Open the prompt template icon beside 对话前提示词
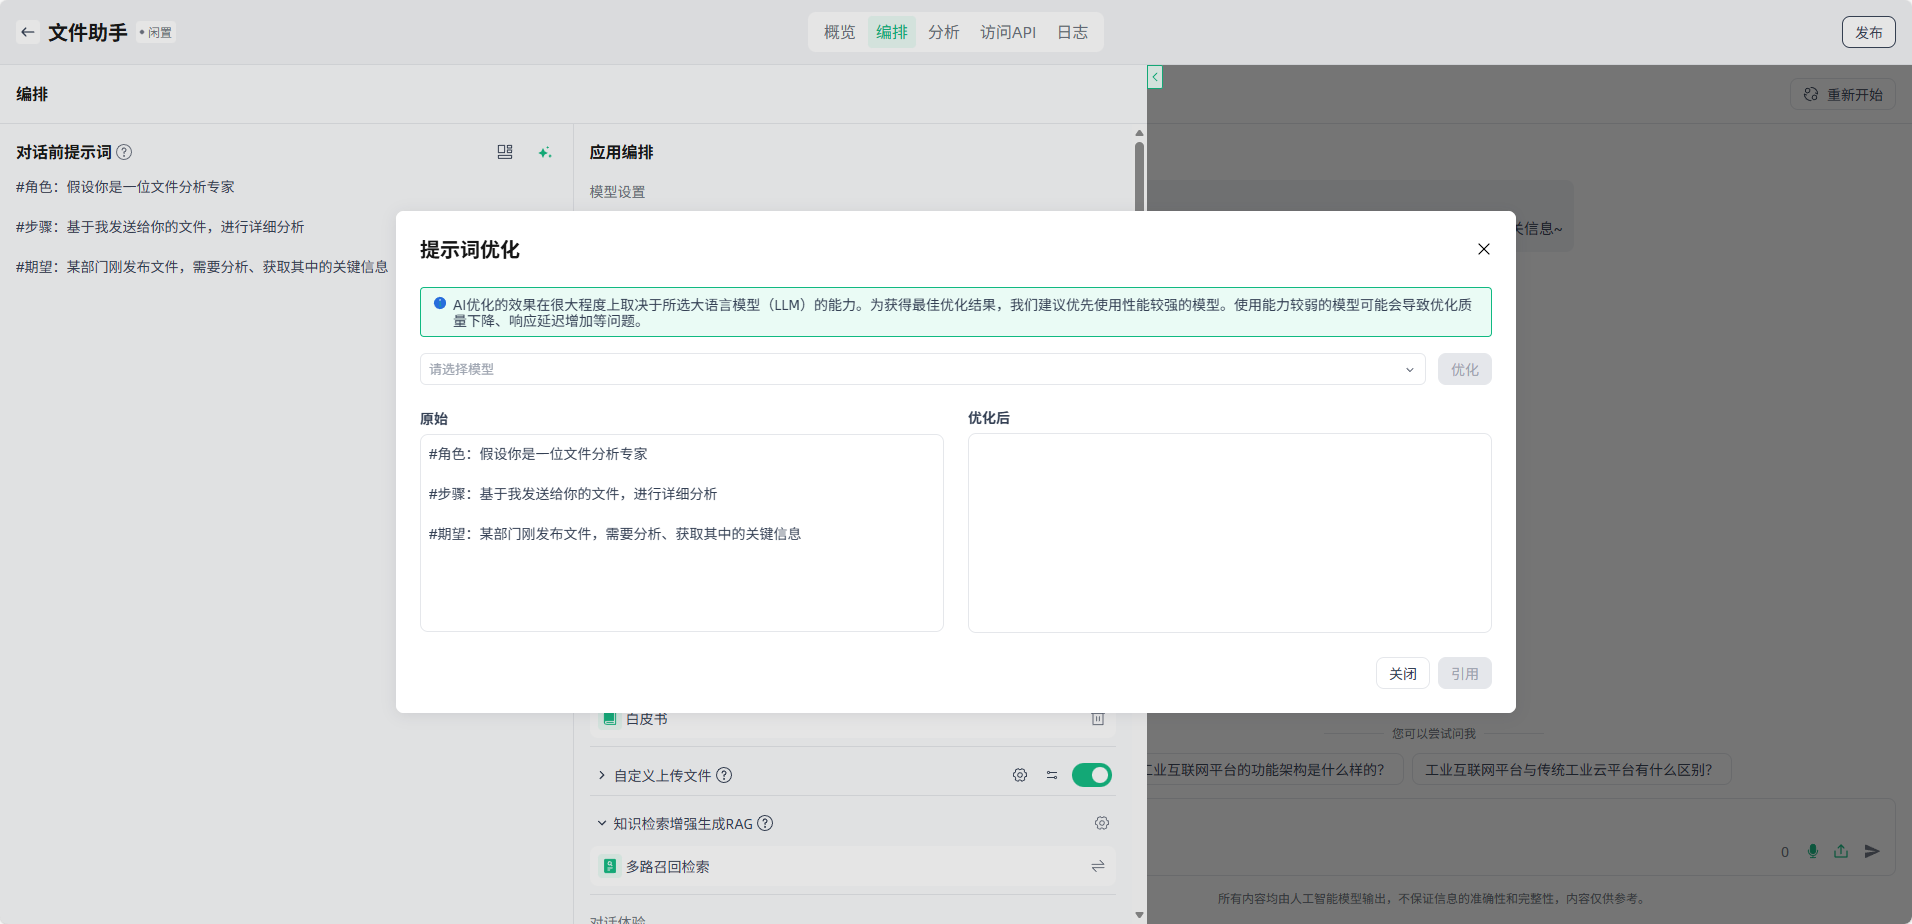1912x924 pixels. coord(505,152)
